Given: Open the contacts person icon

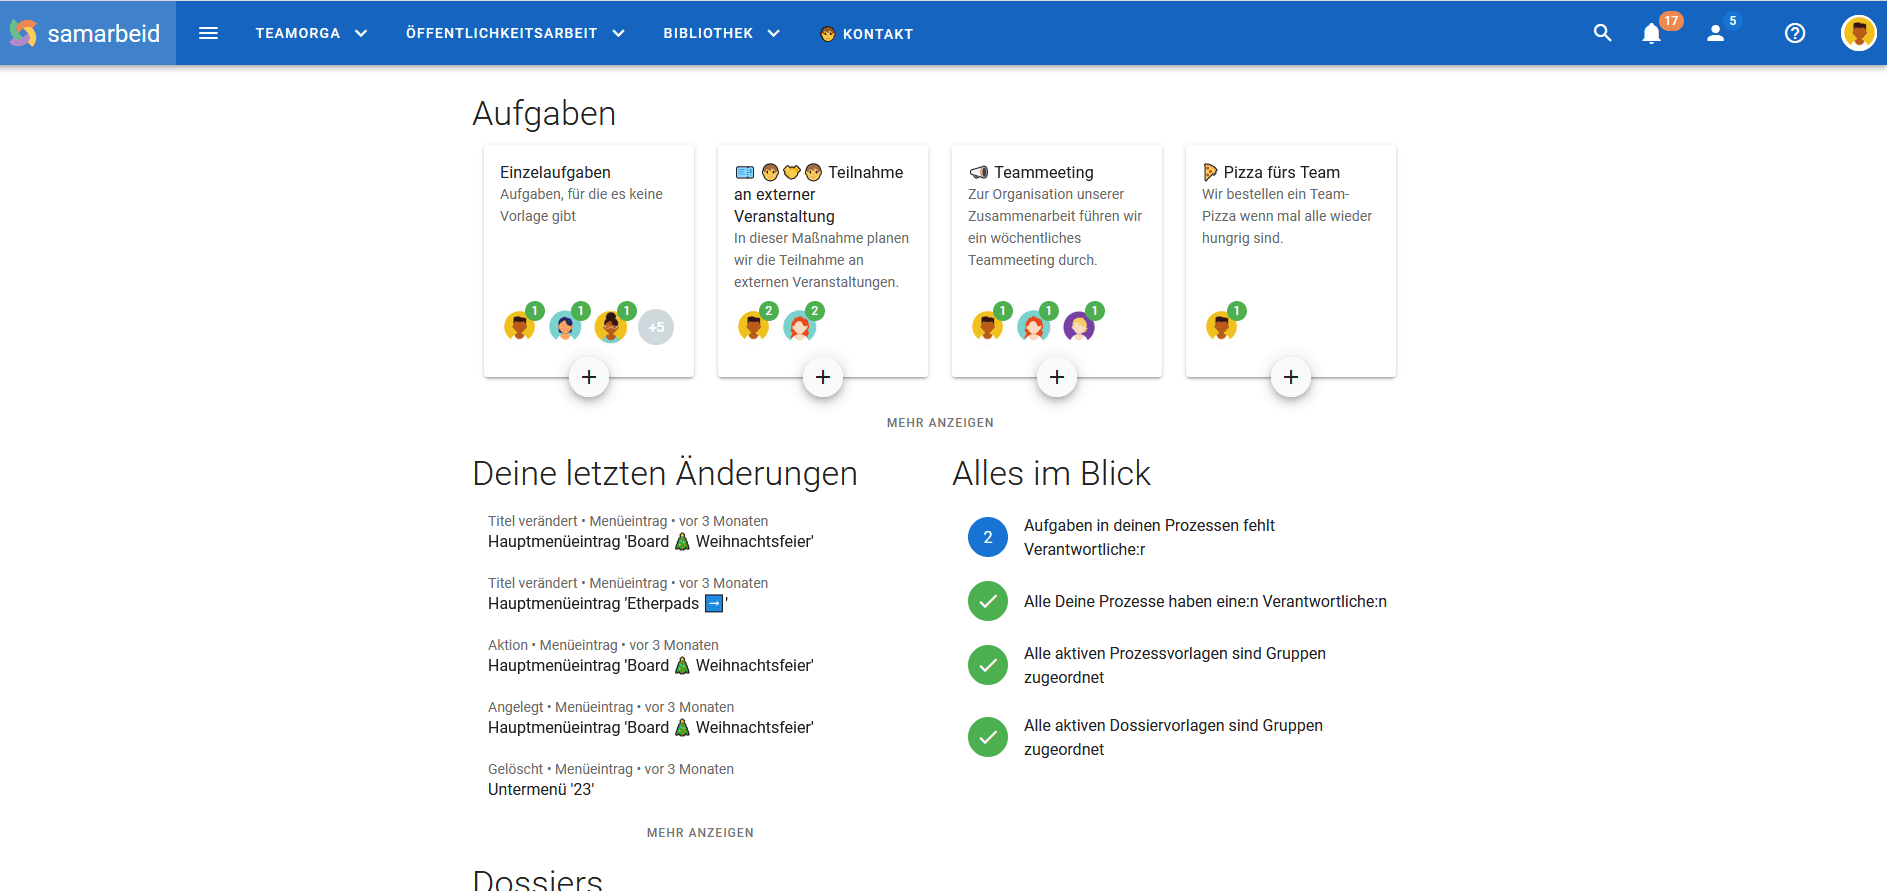Looking at the screenshot, I should 1716,33.
